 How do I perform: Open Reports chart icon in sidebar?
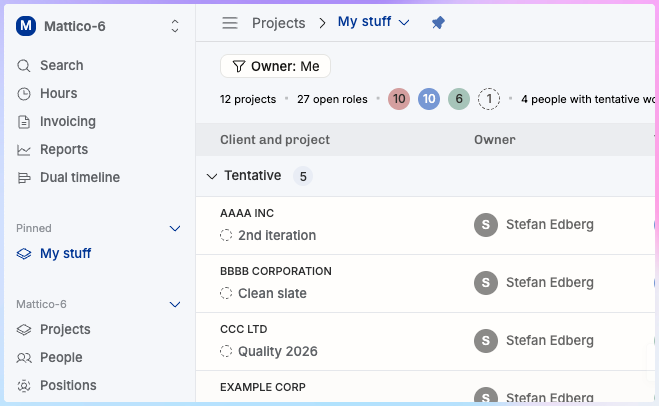tap(25, 150)
